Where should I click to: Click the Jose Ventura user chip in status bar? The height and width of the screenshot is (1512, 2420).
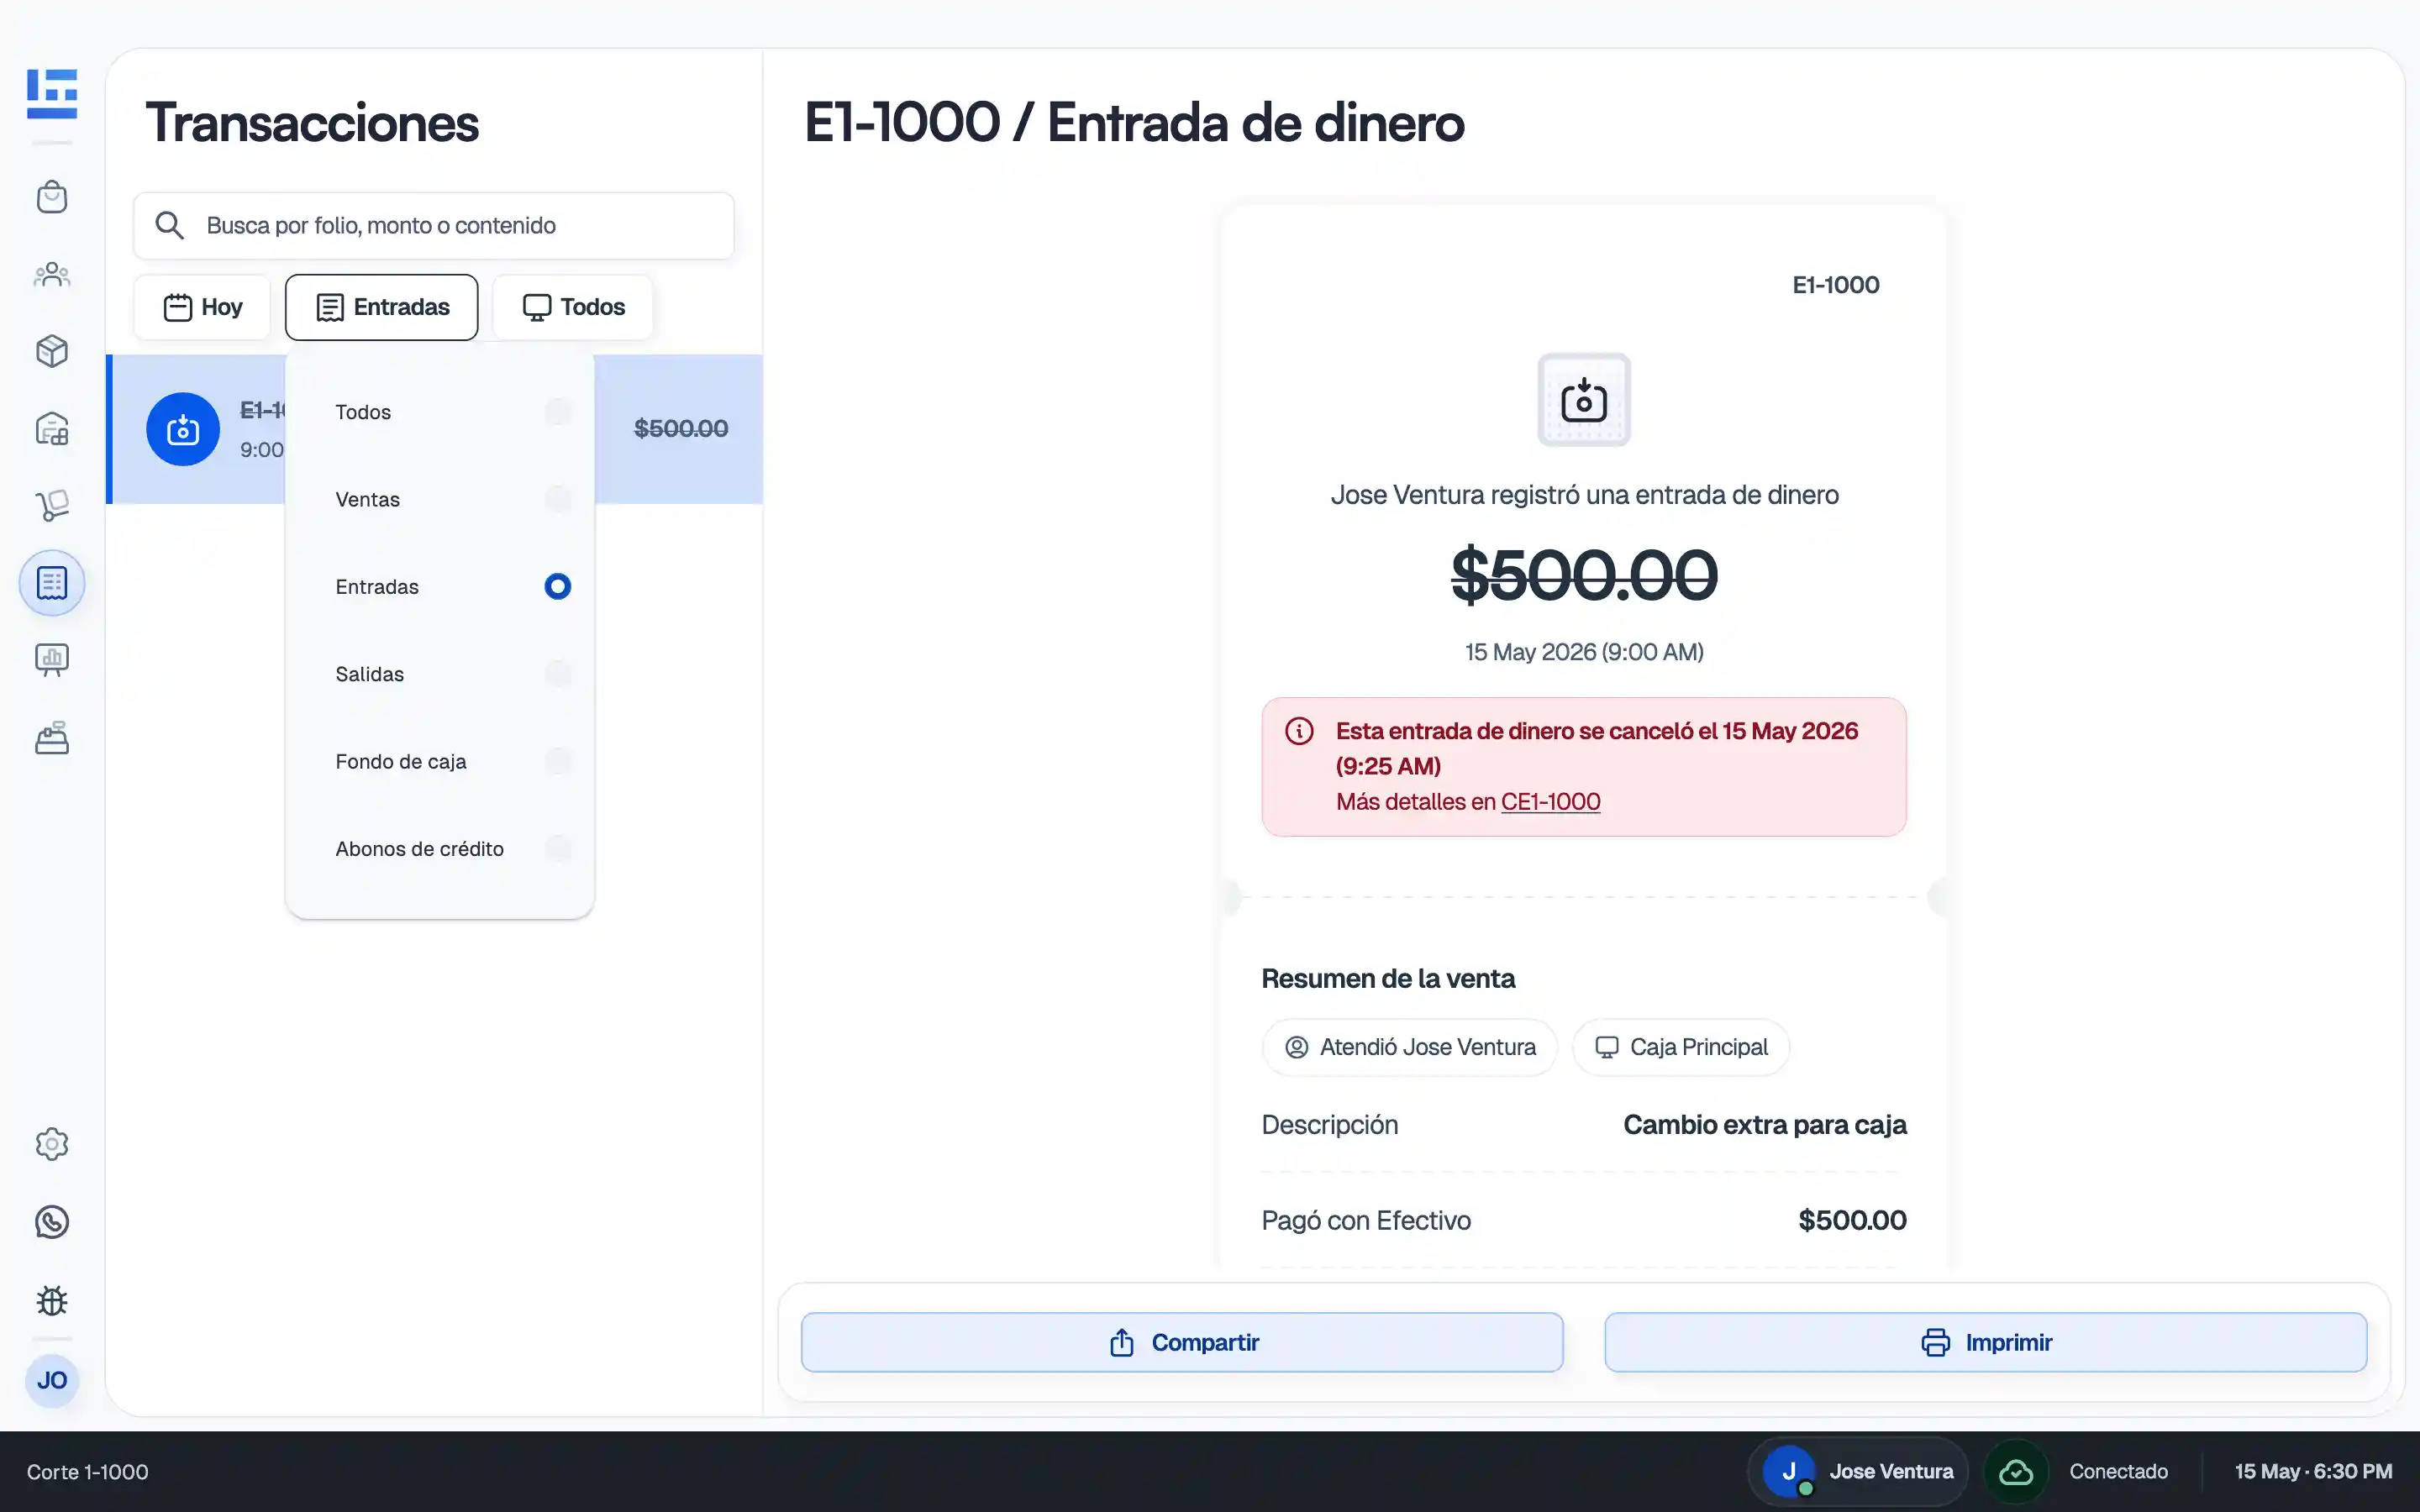[x=1858, y=1472]
